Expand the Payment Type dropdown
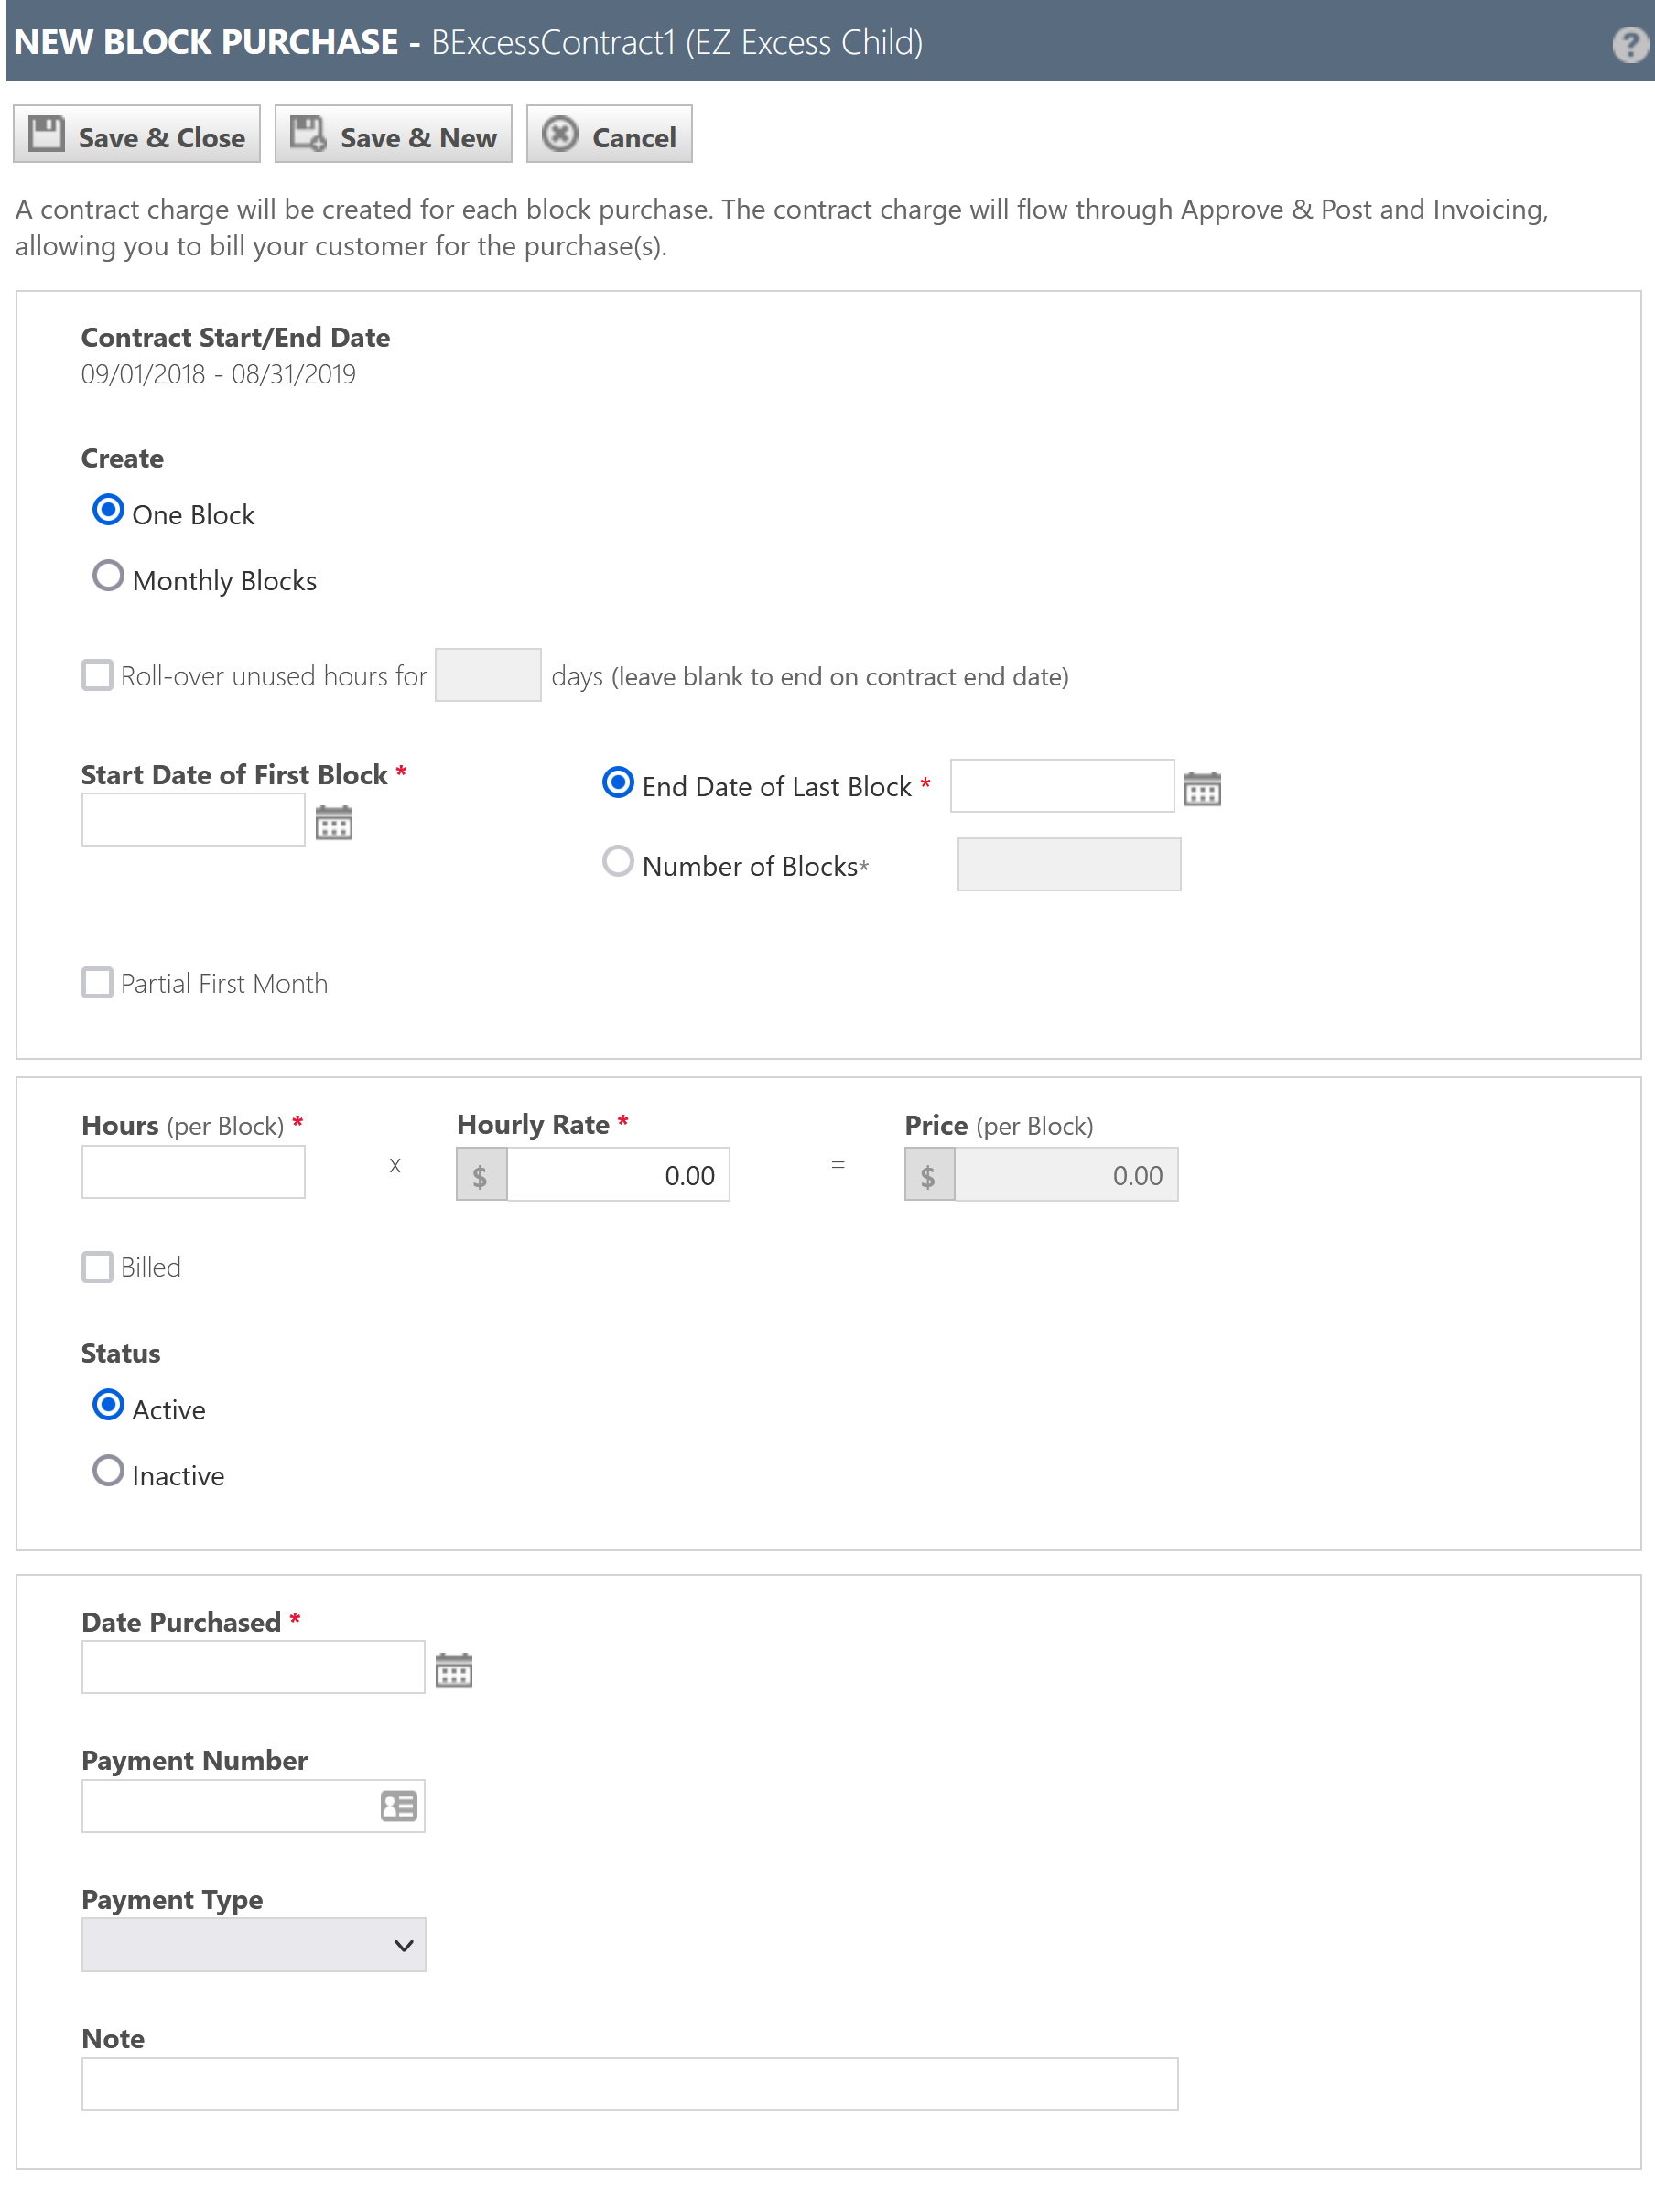 tap(254, 1944)
